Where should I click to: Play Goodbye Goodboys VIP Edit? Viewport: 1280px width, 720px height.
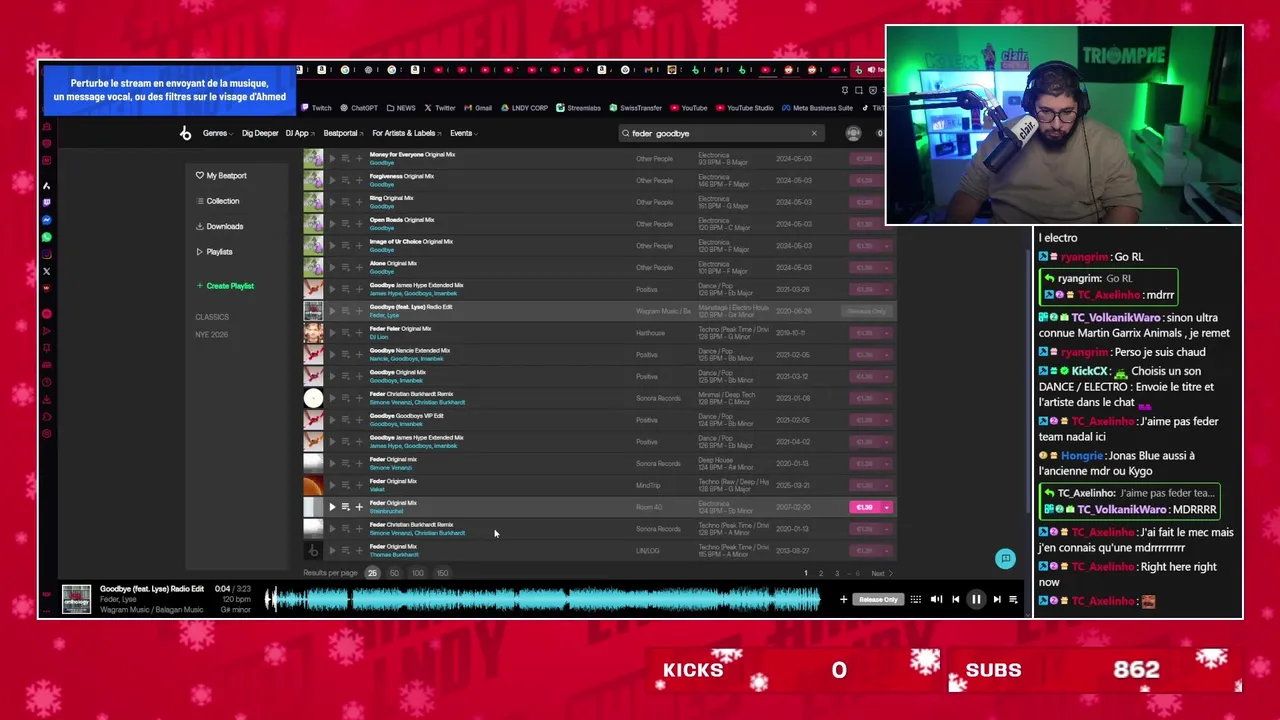[x=333, y=420]
